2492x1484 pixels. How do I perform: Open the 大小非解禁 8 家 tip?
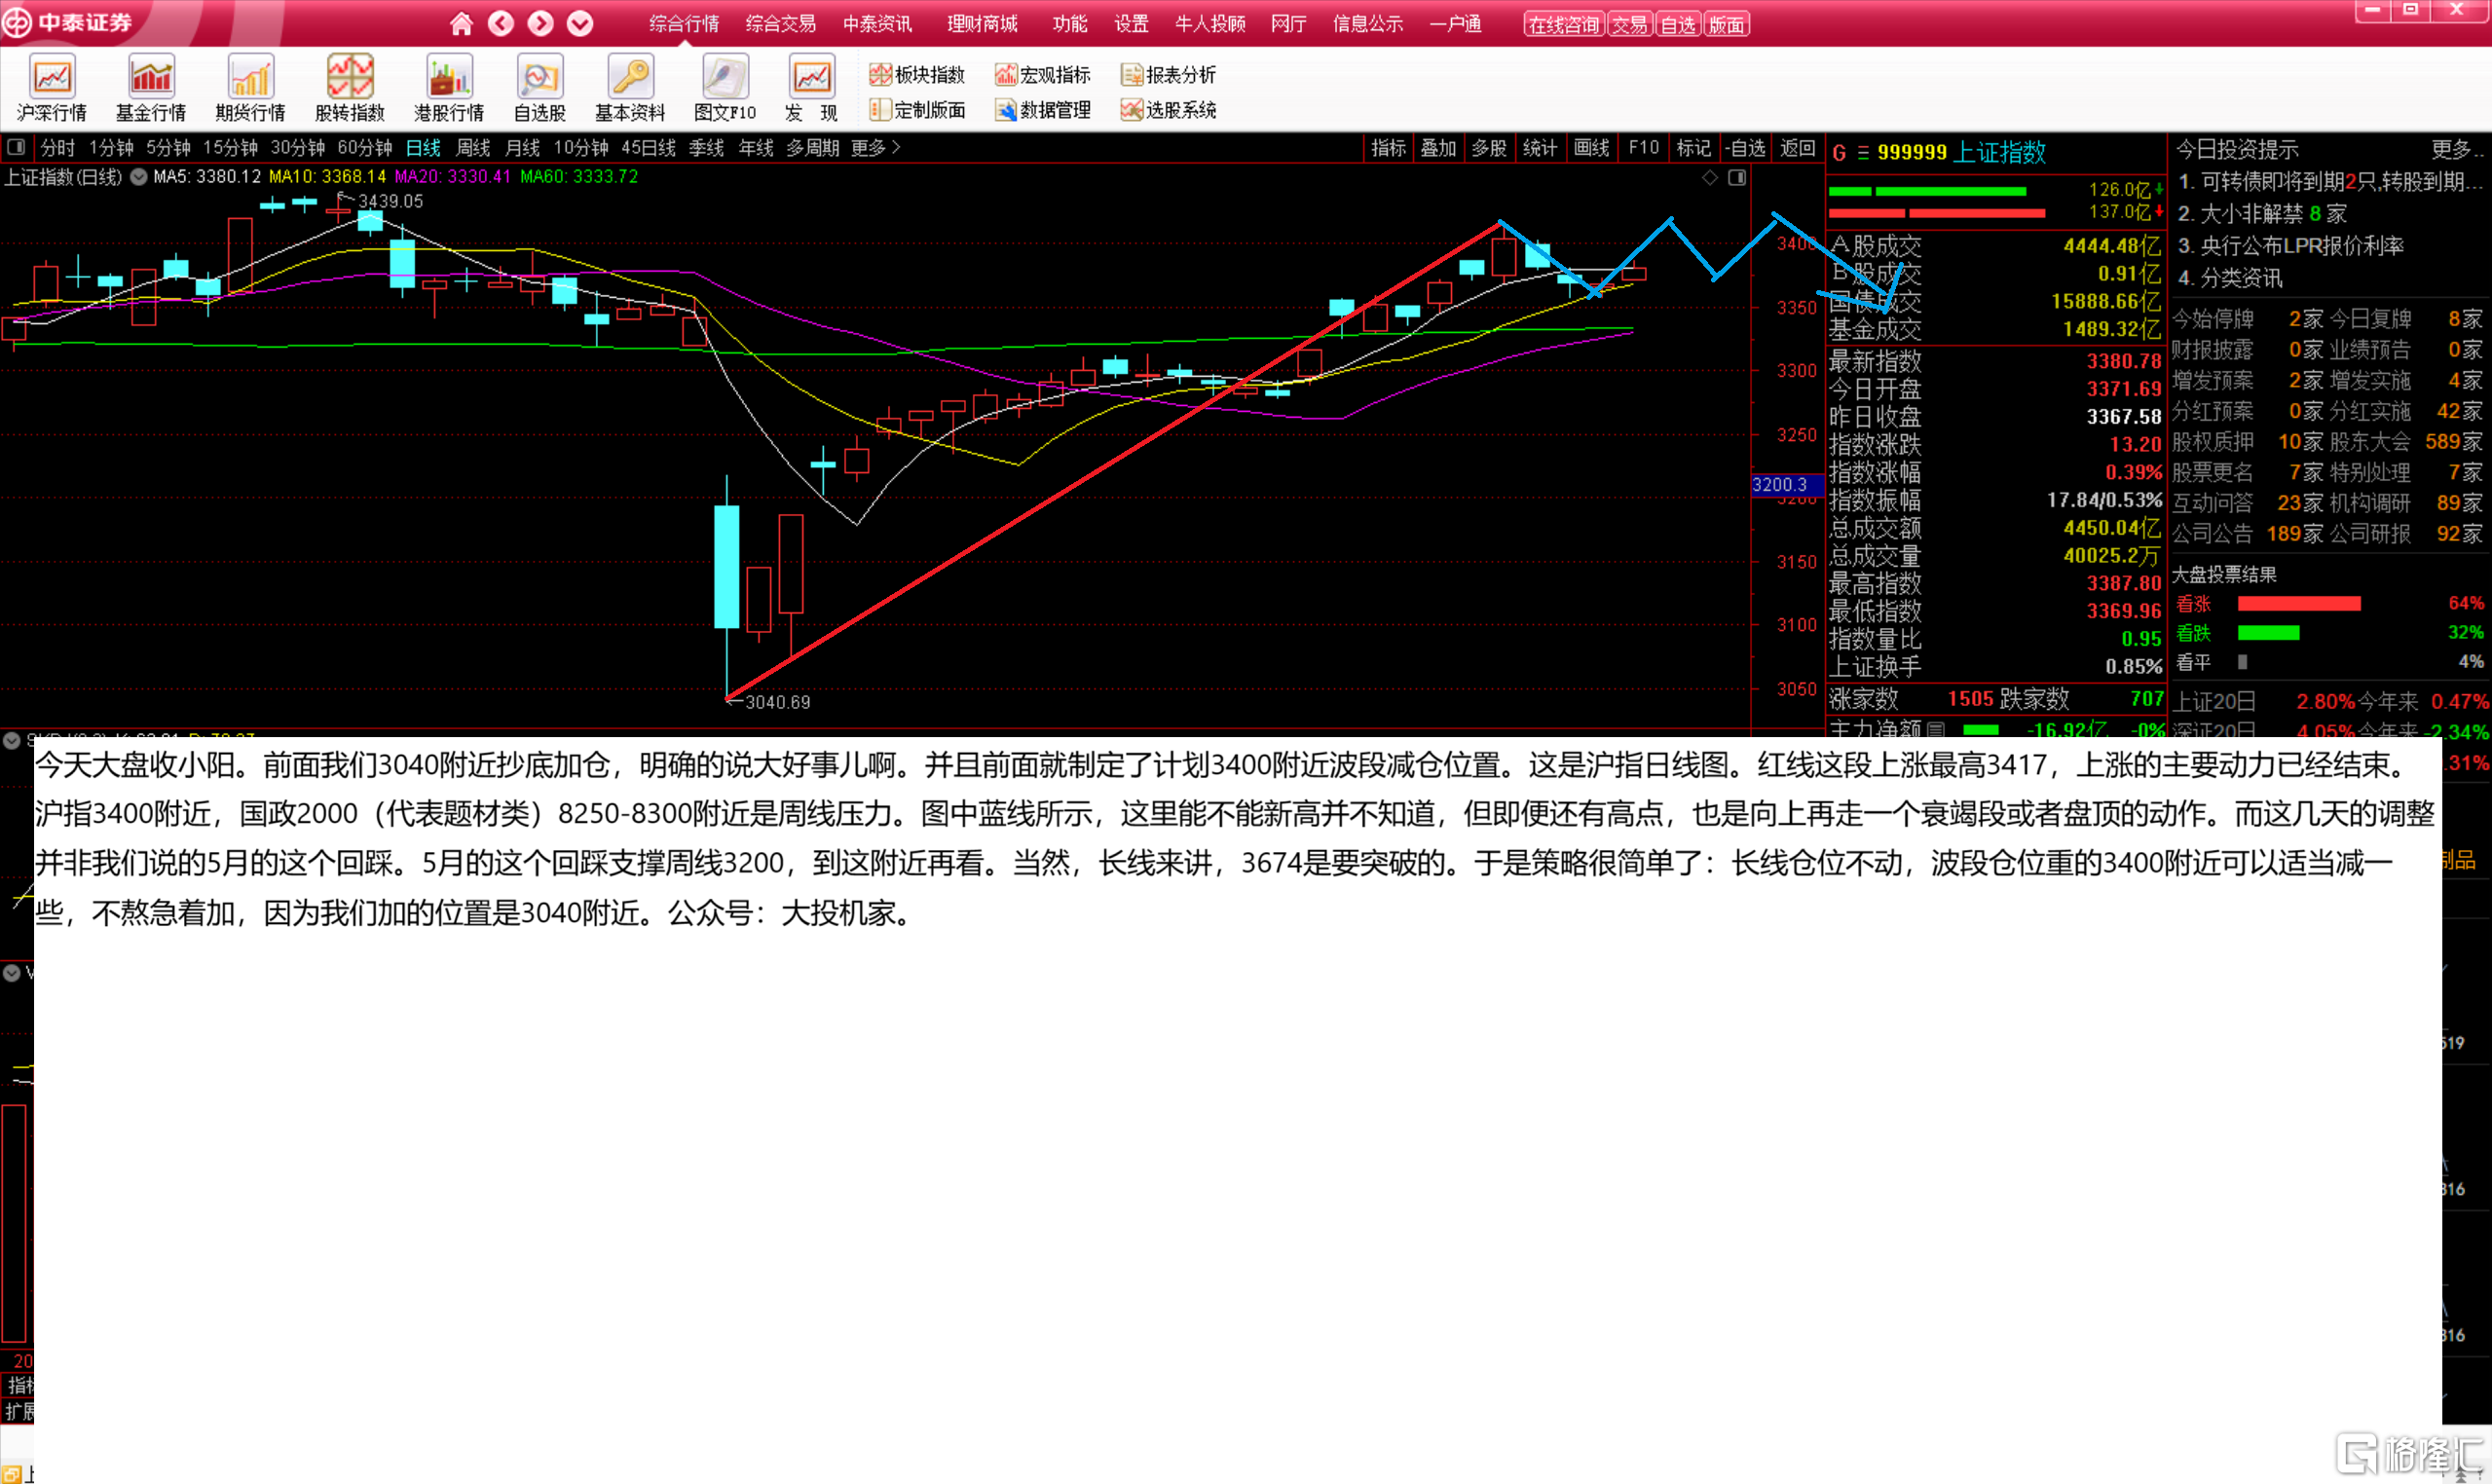coord(2262,214)
